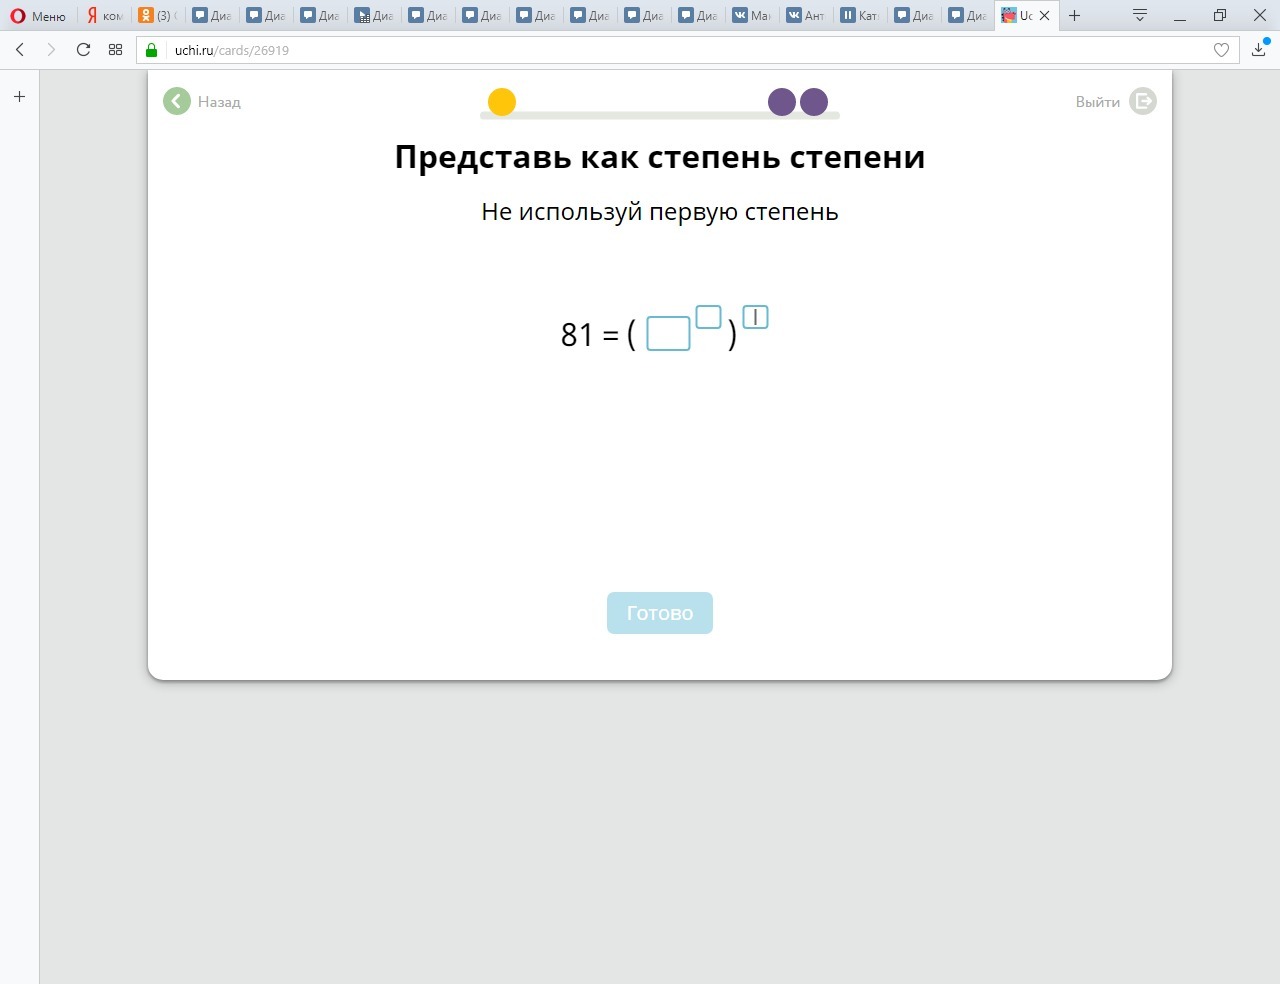
Task: Reload the current page
Action: tap(83, 50)
